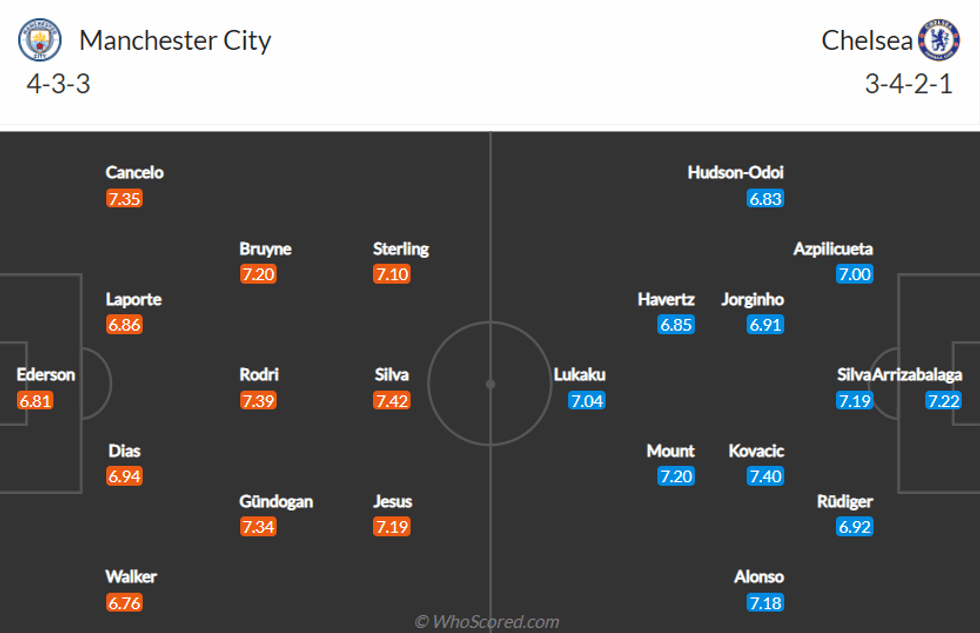980x633 pixels.
Task: Select Rodri's 7.39 rating badge
Action: click(x=258, y=401)
